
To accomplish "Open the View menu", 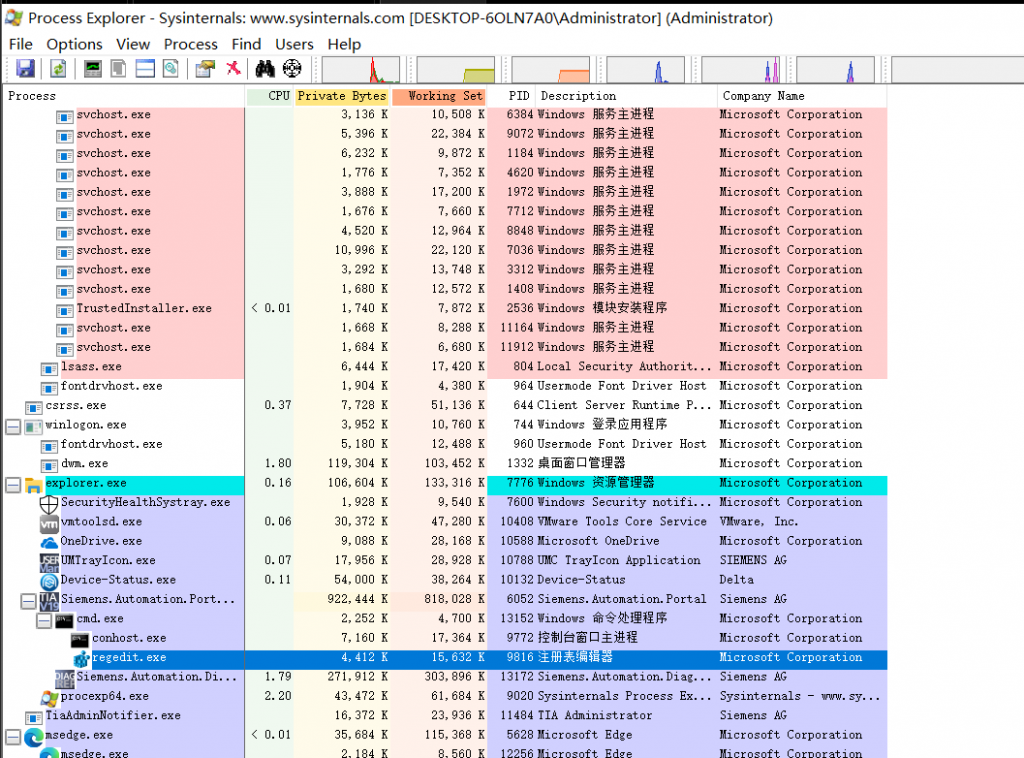I will 133,44.
